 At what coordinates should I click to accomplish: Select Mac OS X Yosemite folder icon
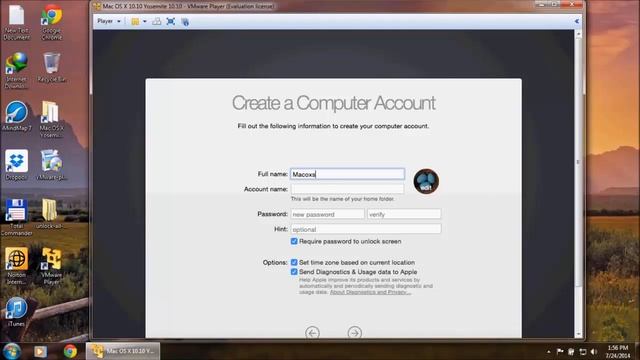[x=51, y=120]
